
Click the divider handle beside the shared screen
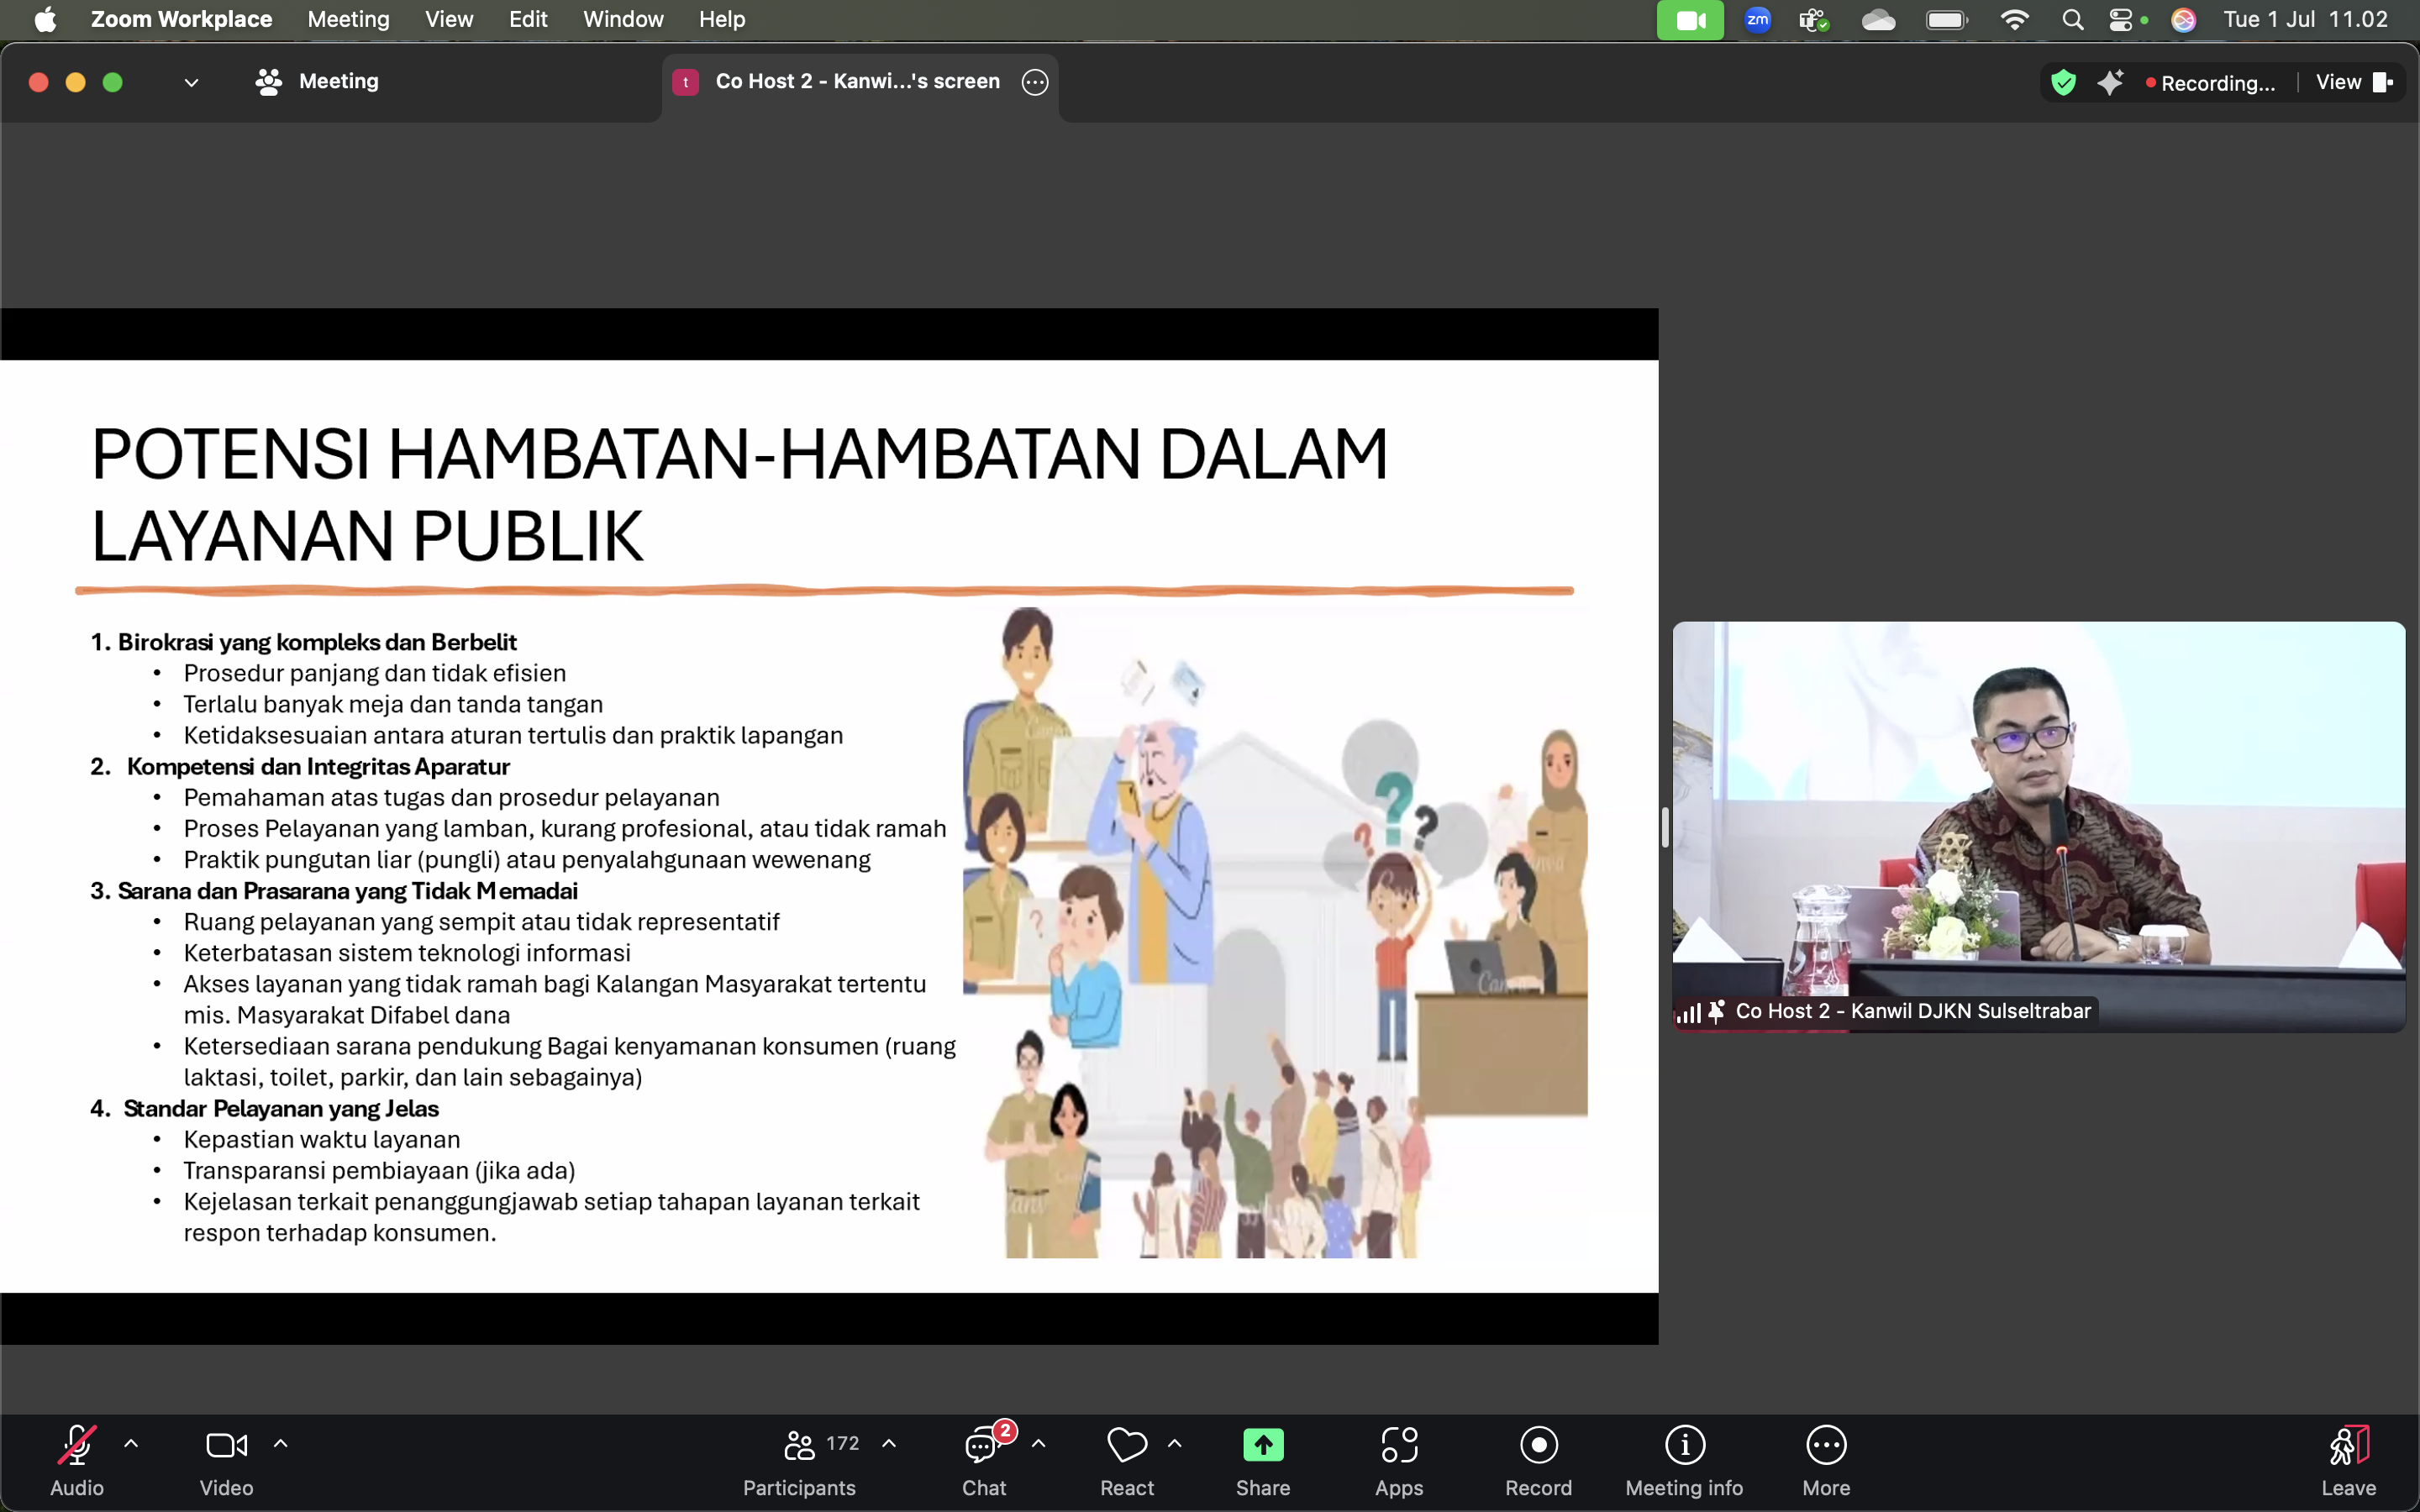click(1665, 827)
